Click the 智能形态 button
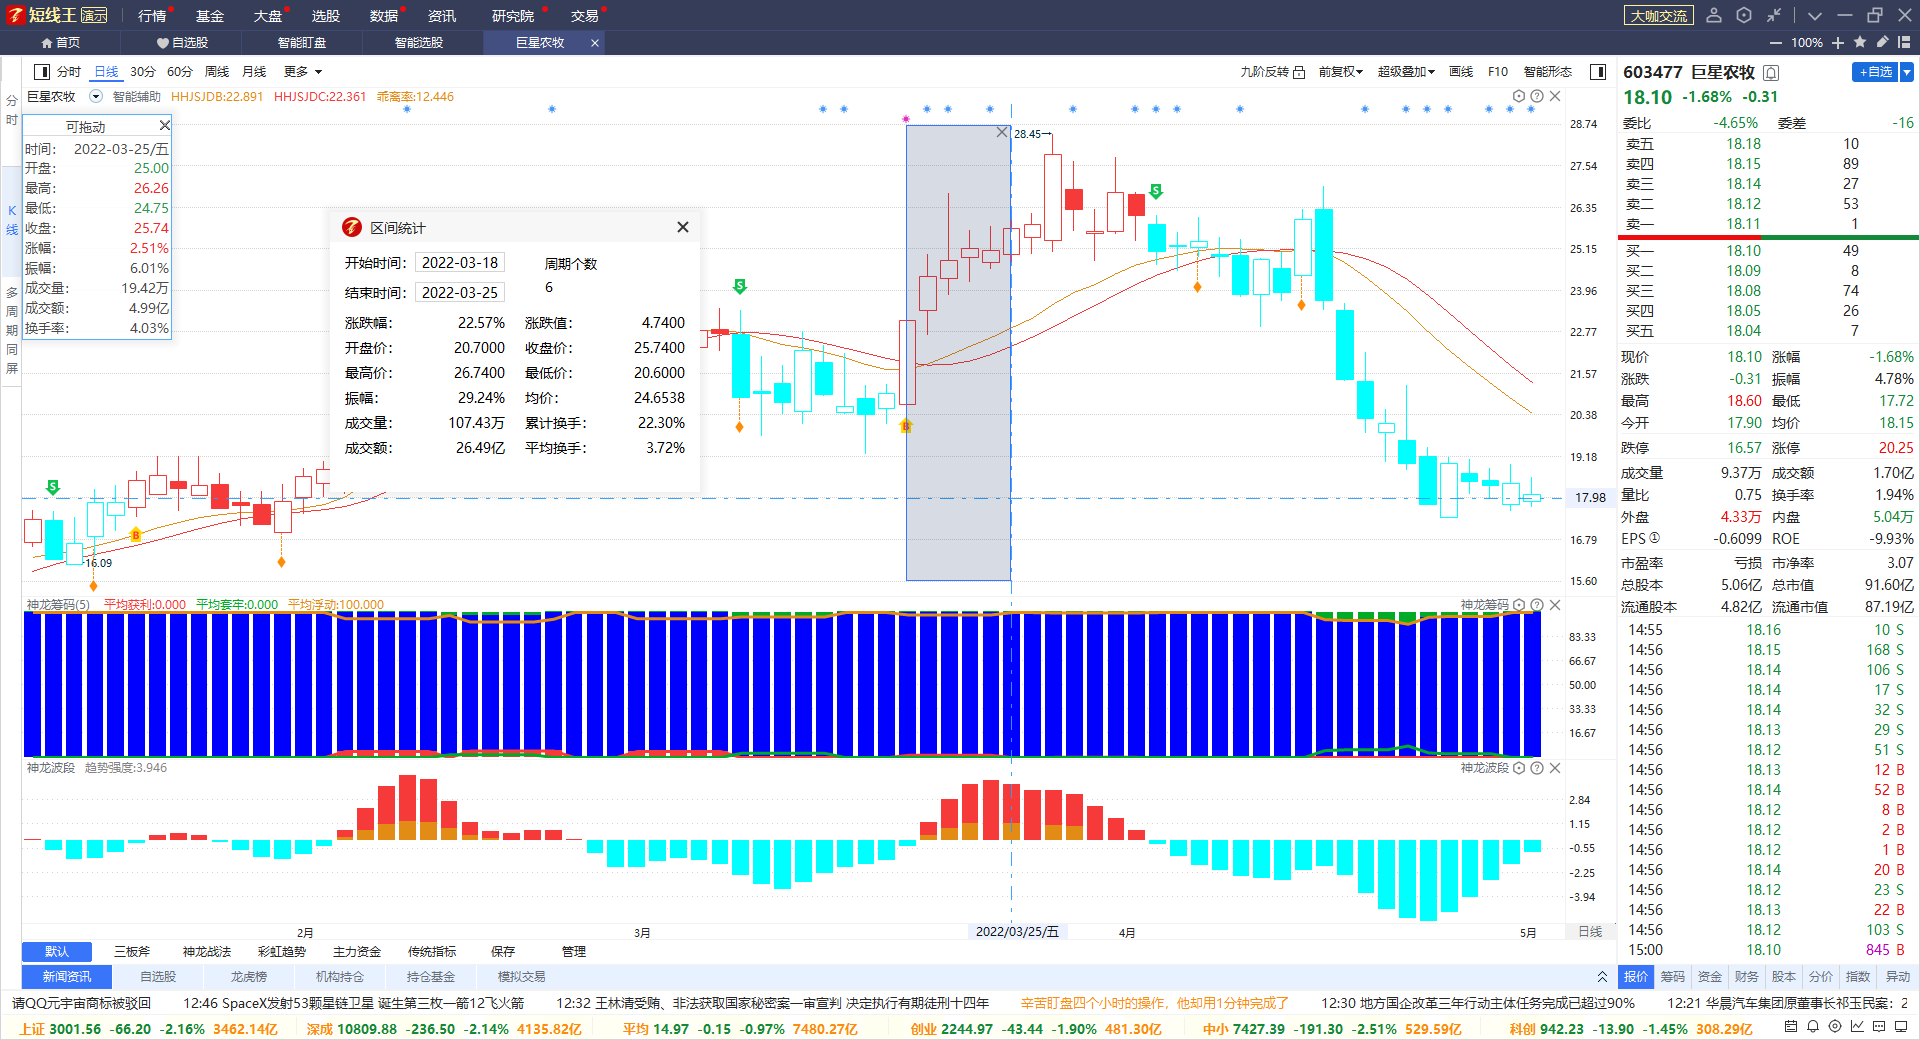This screenshot has width=1920, height=1040. (x=1548, y=72)
